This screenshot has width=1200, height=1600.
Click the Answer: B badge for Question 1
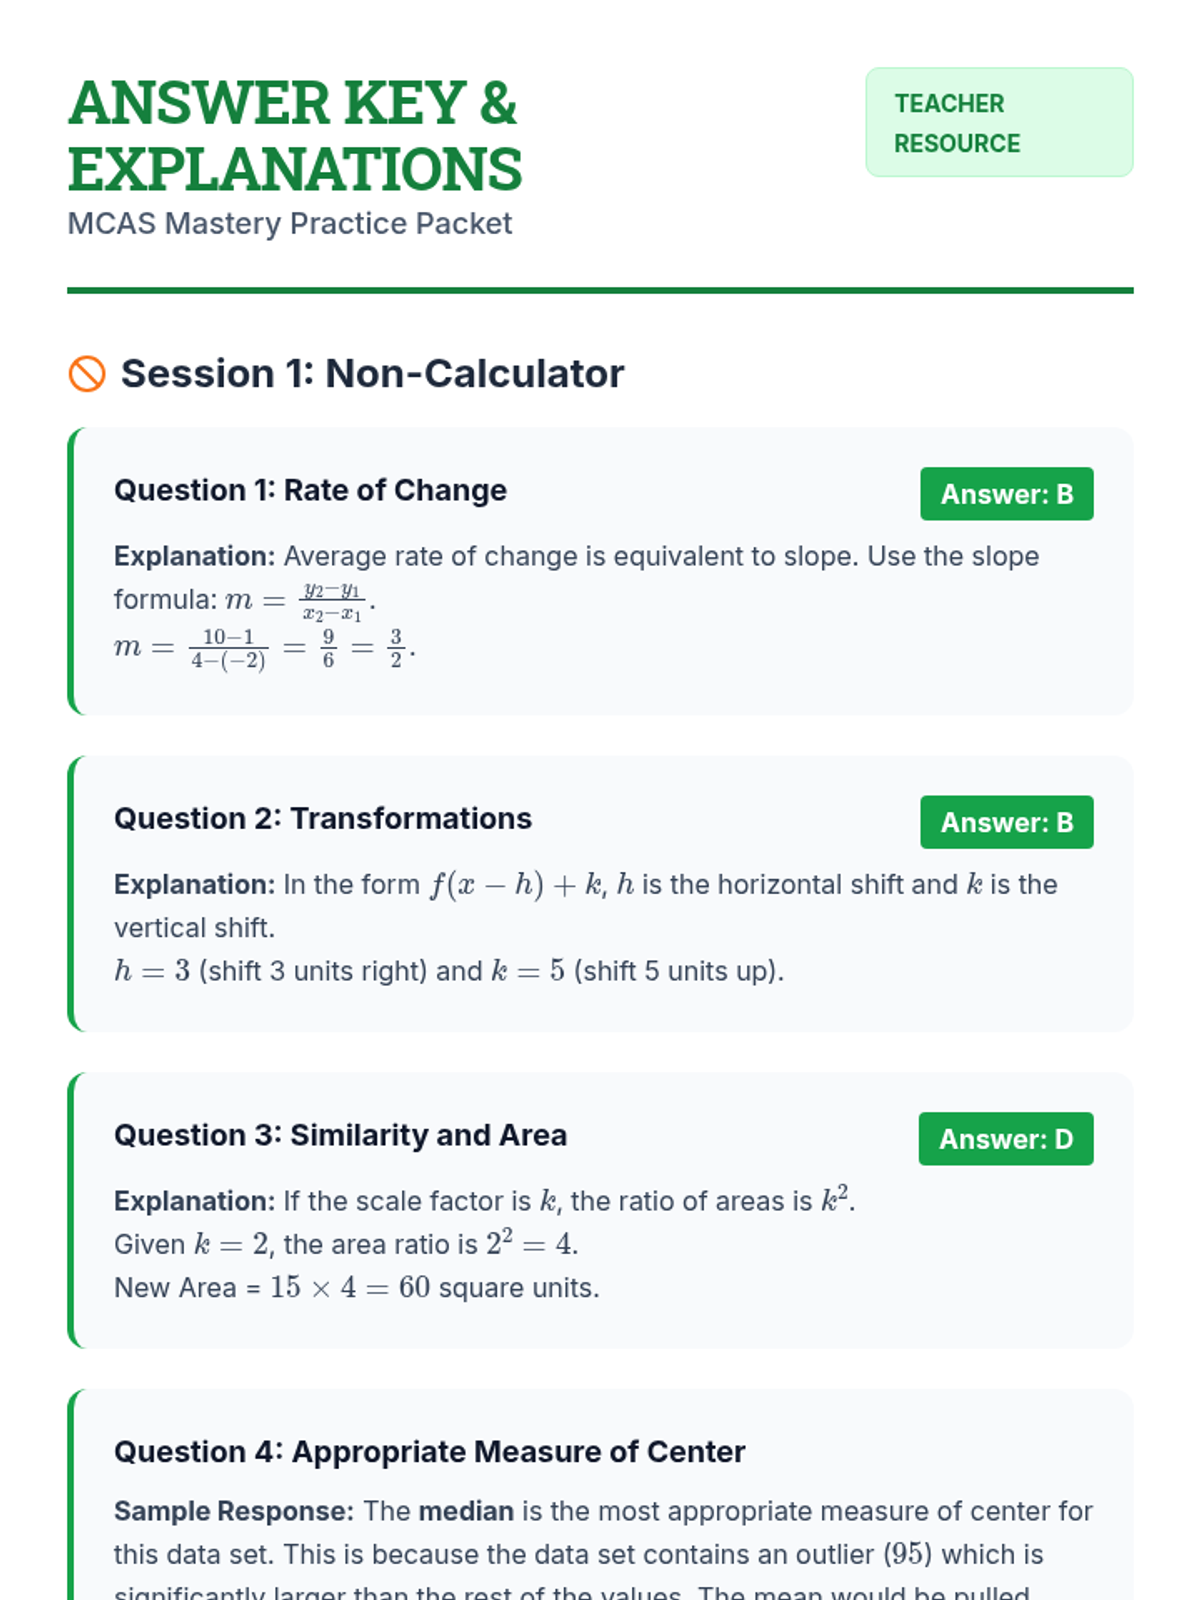click(x=1006, y=494)
